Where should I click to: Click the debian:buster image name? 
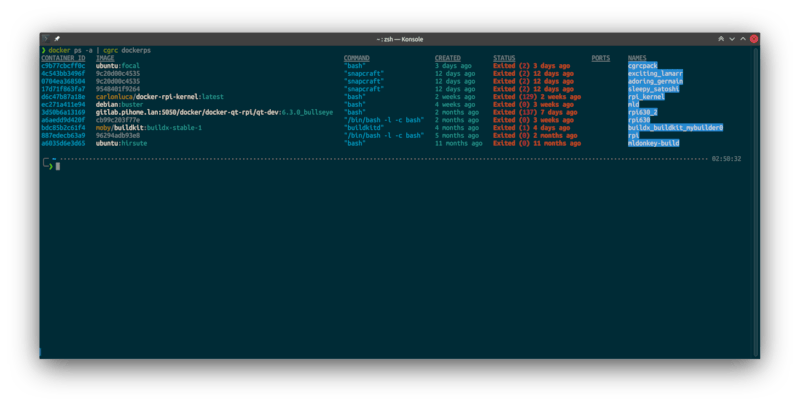pyautogui.click(x=120, y=105)
